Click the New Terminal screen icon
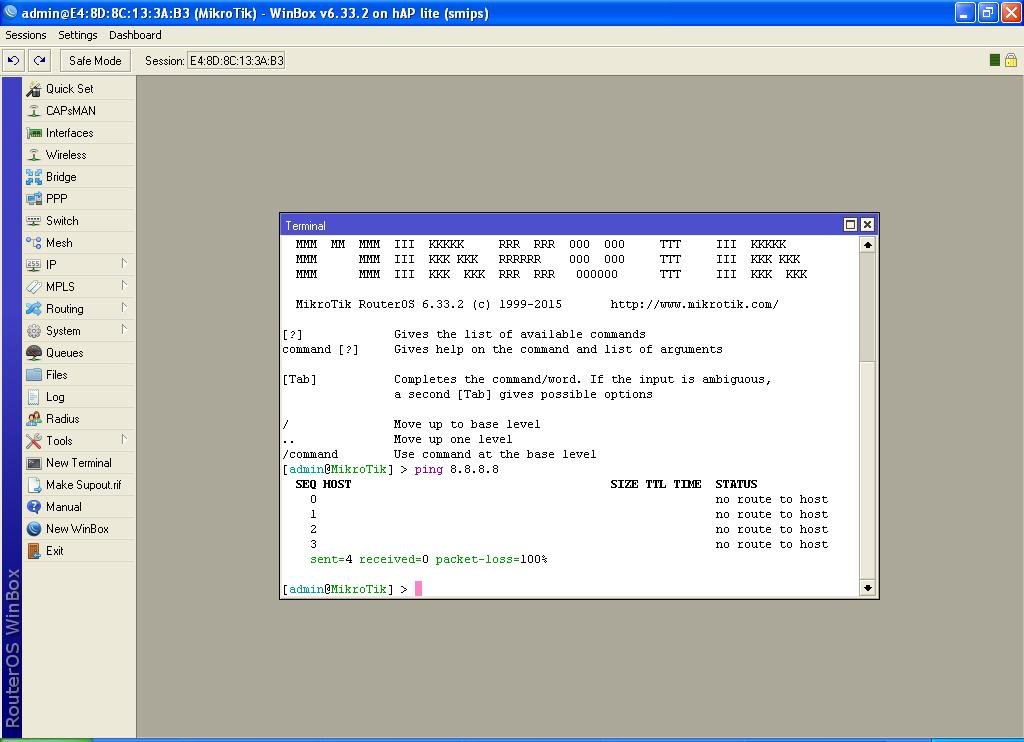 (x=34, y=463)
